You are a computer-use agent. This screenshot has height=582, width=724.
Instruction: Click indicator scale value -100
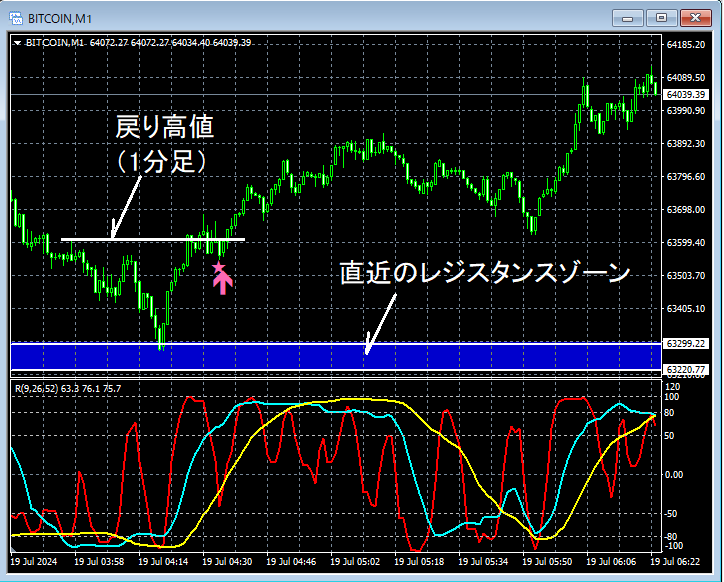[672, 546]
